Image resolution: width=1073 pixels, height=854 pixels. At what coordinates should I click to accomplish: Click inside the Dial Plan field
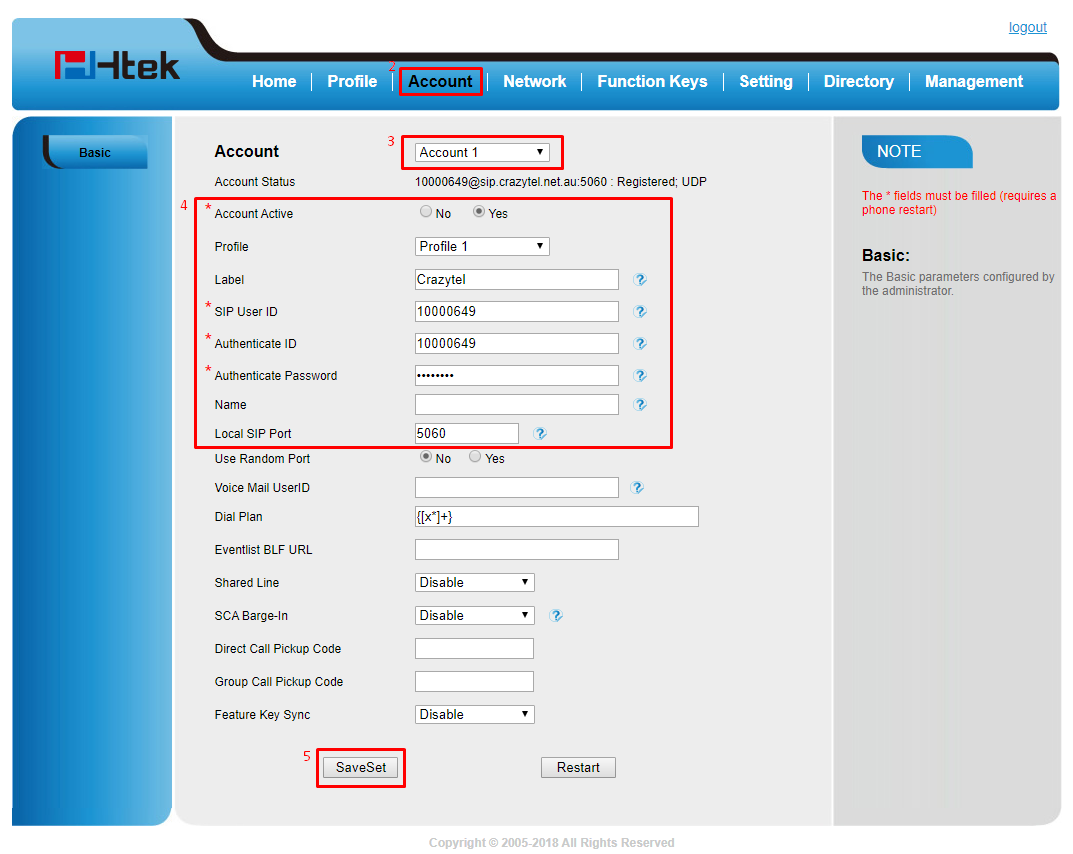[556, 517]
